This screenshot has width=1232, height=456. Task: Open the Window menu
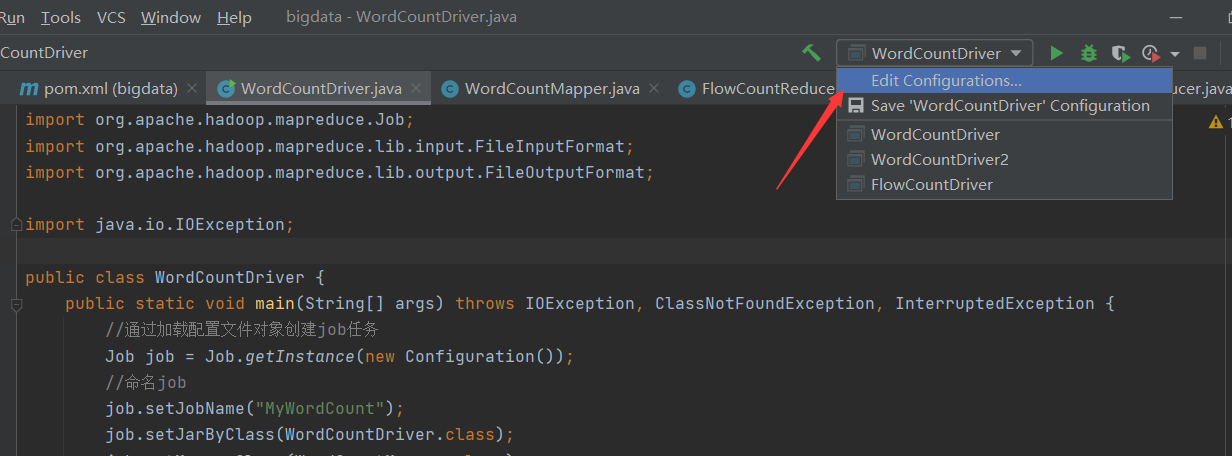171,17
